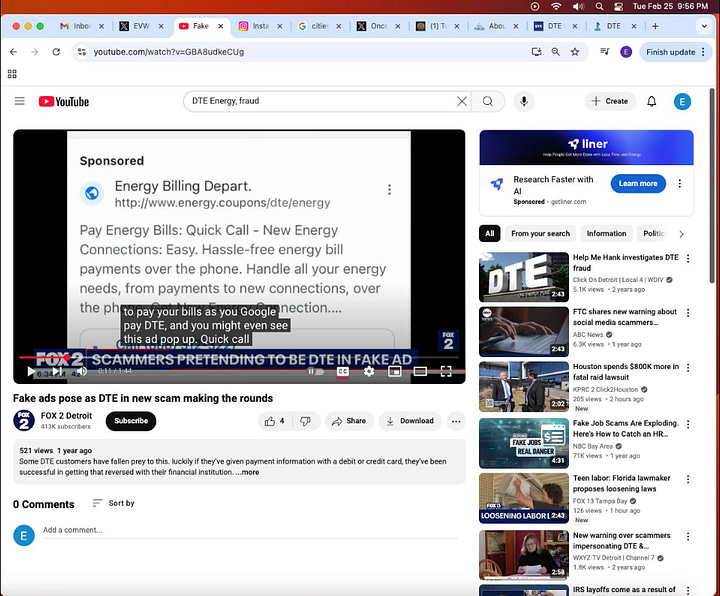720x596 pixels.
Task: Subscribe to FOX 2 Detroit
Action: (131, 421)
